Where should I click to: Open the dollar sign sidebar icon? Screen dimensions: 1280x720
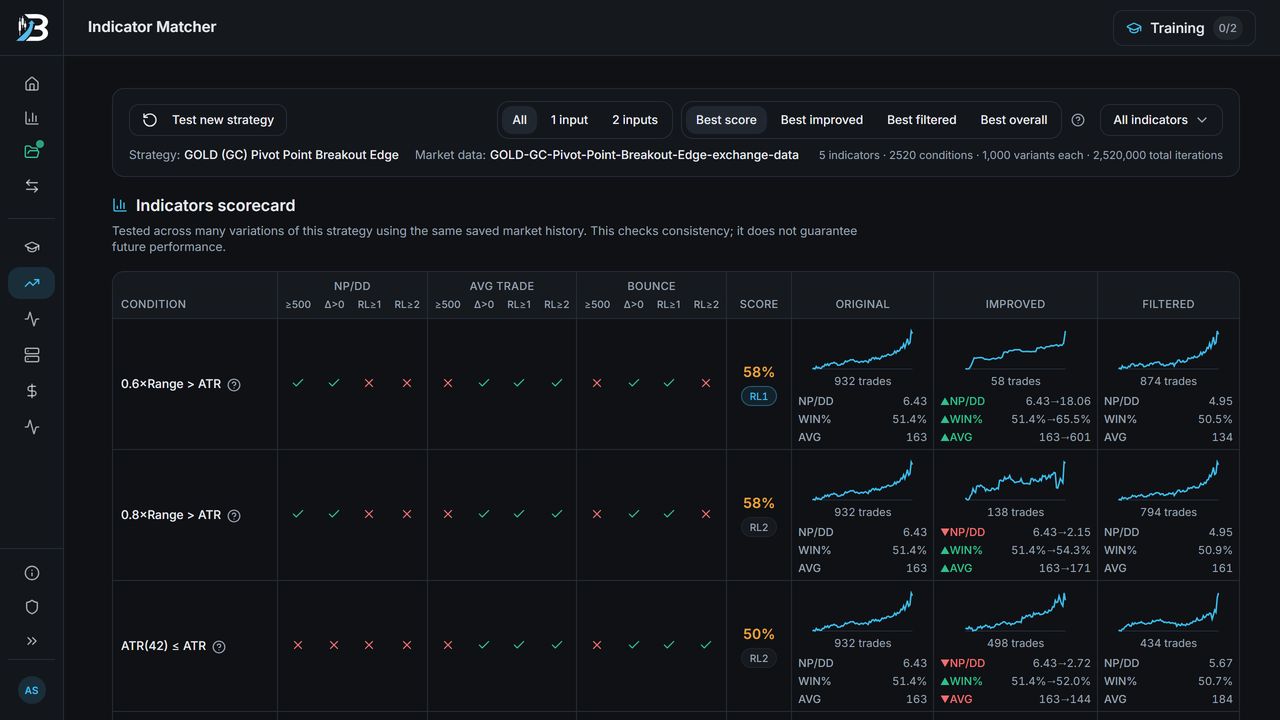(x=32, y=391)
